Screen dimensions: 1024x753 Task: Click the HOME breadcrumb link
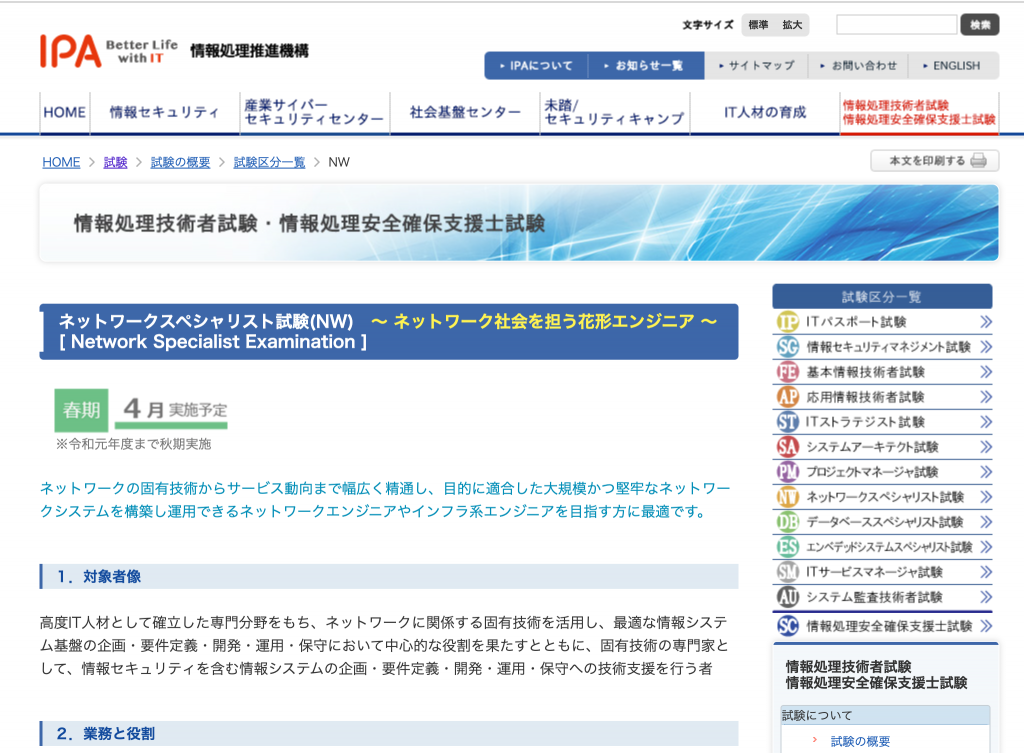(x=61, y=162)
